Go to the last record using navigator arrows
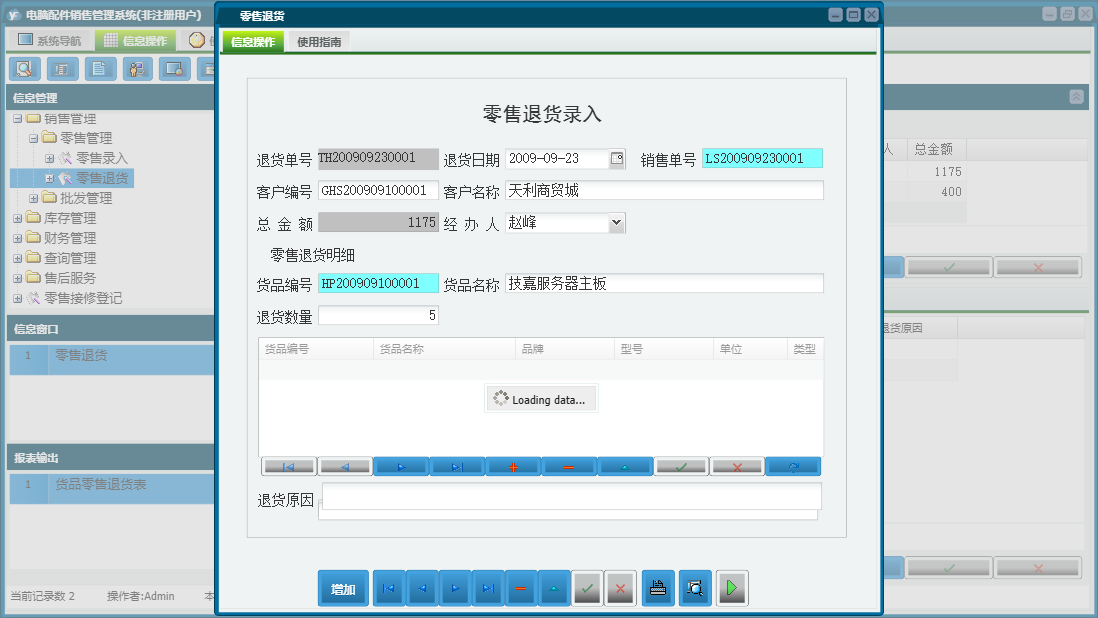Viewport: 1098px width, 618px height. tap(488, 588)
